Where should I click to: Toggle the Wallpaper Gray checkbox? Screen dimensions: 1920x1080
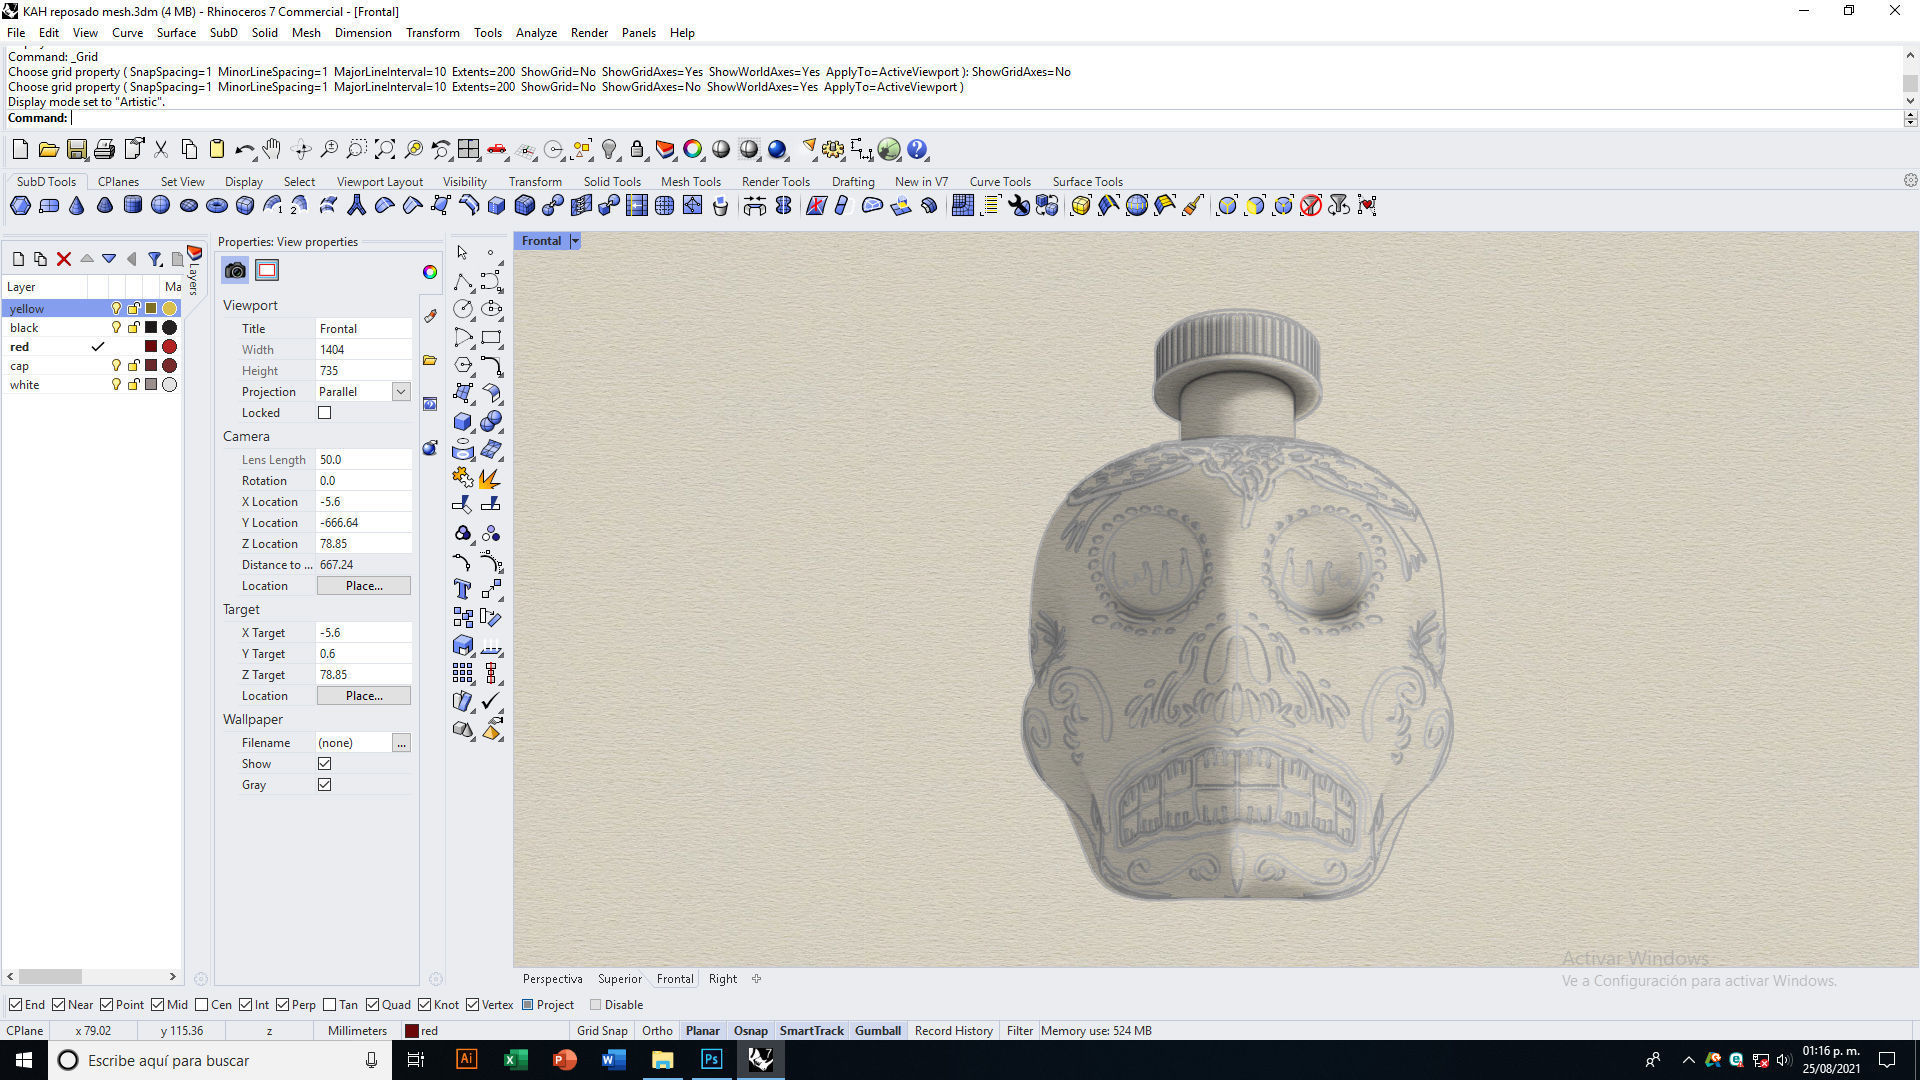[x=324, y=785]
